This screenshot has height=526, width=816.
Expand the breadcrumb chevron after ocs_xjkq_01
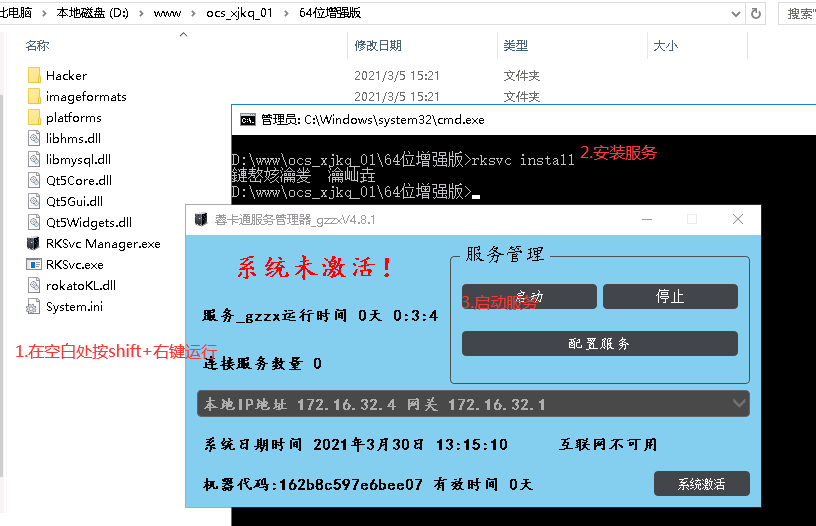point(286,14)
